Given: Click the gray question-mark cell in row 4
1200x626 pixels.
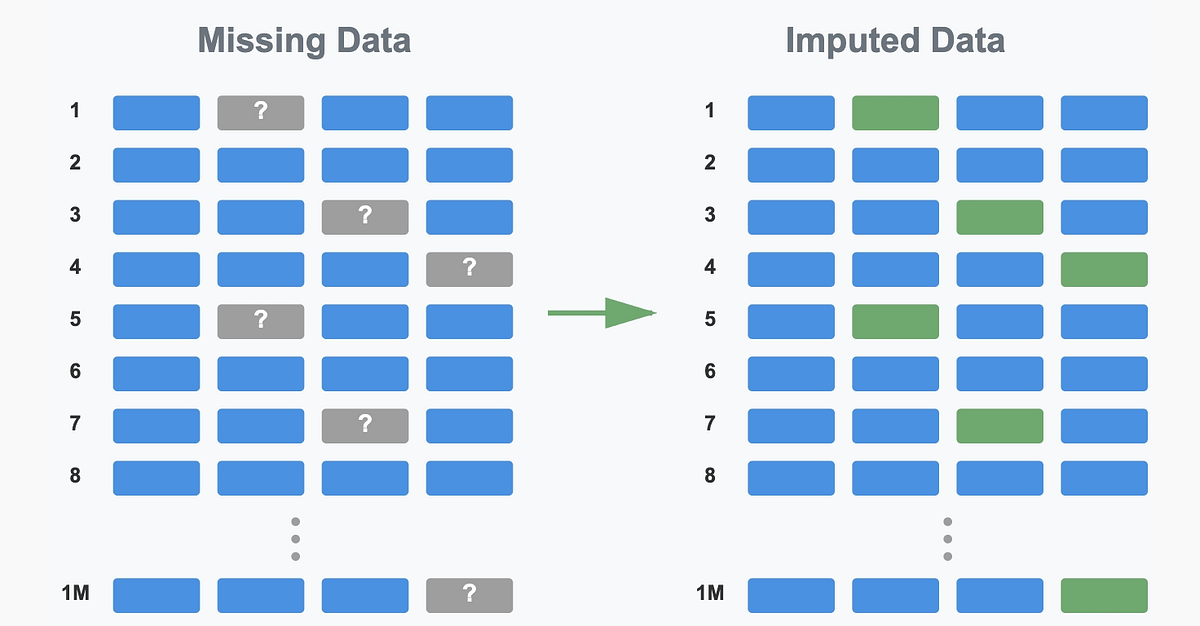Looking at the screenshot, I should click(x=469, y=269).
